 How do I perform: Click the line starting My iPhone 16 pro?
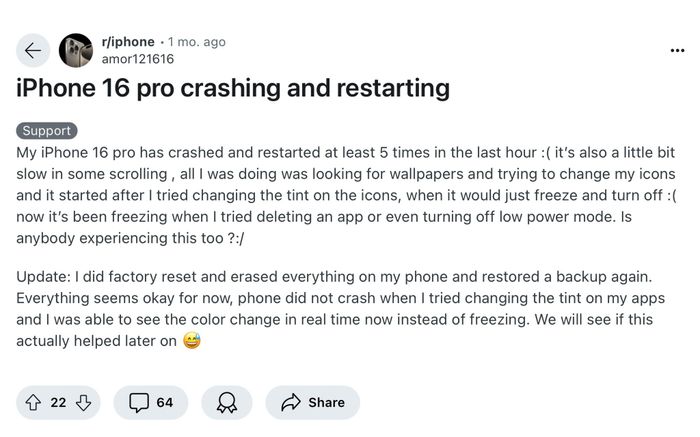point(346,153)
